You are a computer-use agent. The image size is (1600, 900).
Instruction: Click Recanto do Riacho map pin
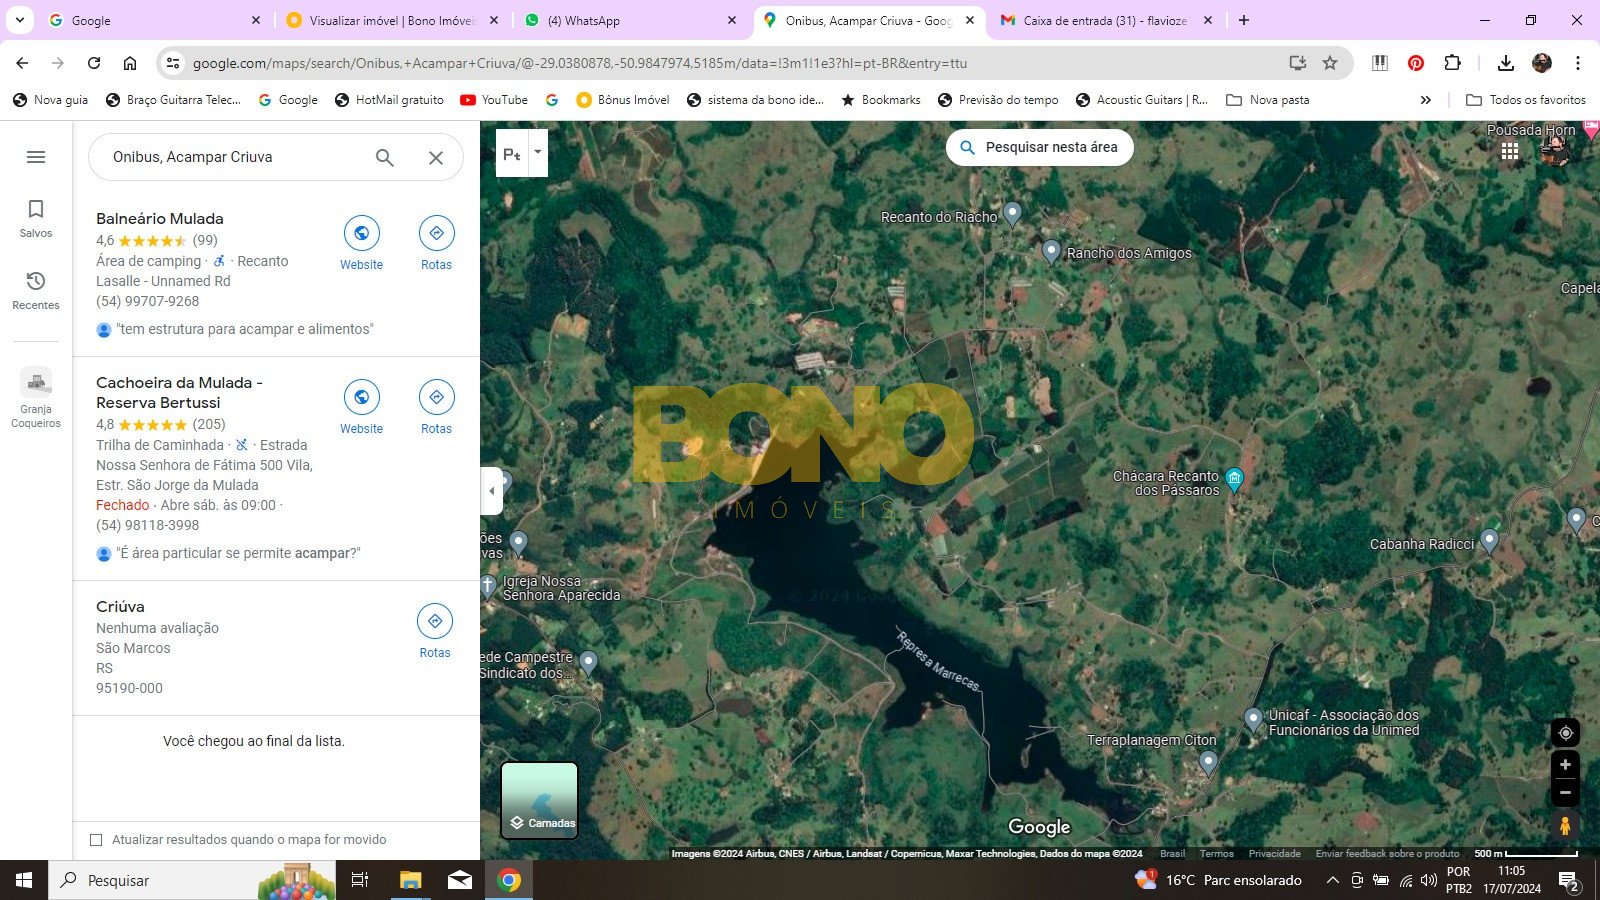(1013, 213)
